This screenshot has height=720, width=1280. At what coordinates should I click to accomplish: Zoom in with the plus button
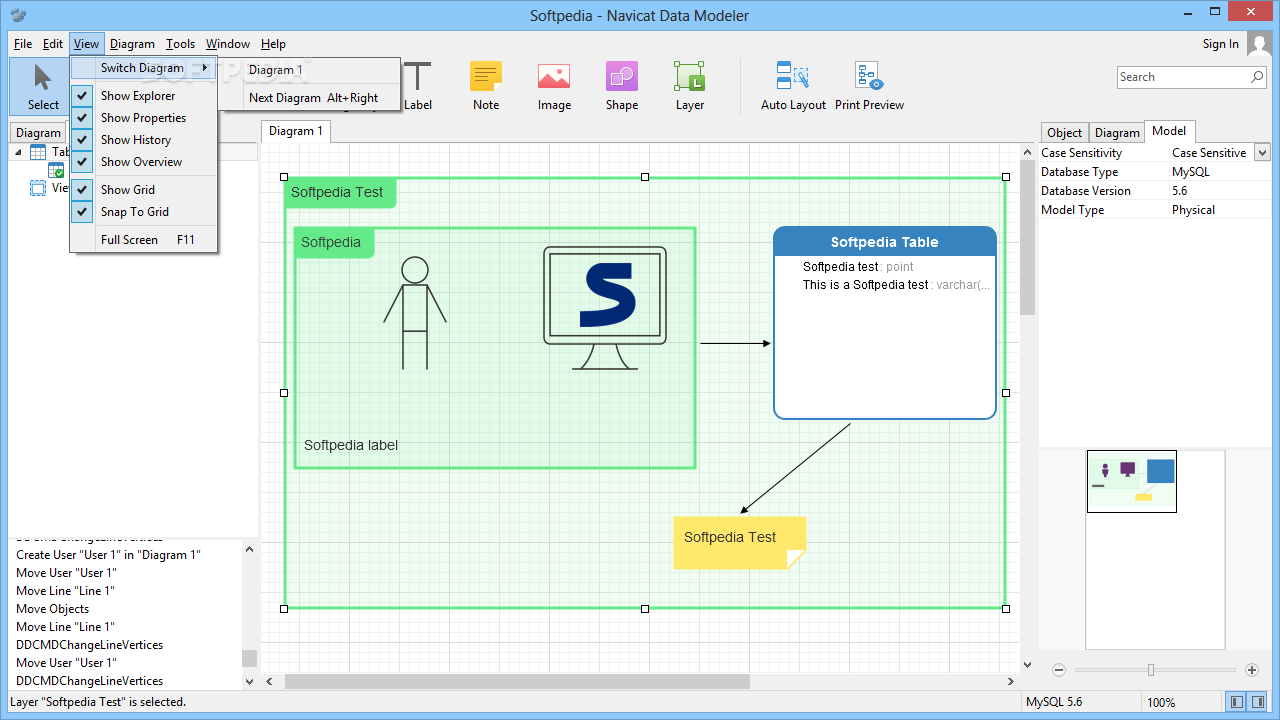(x=1251, y=670)
